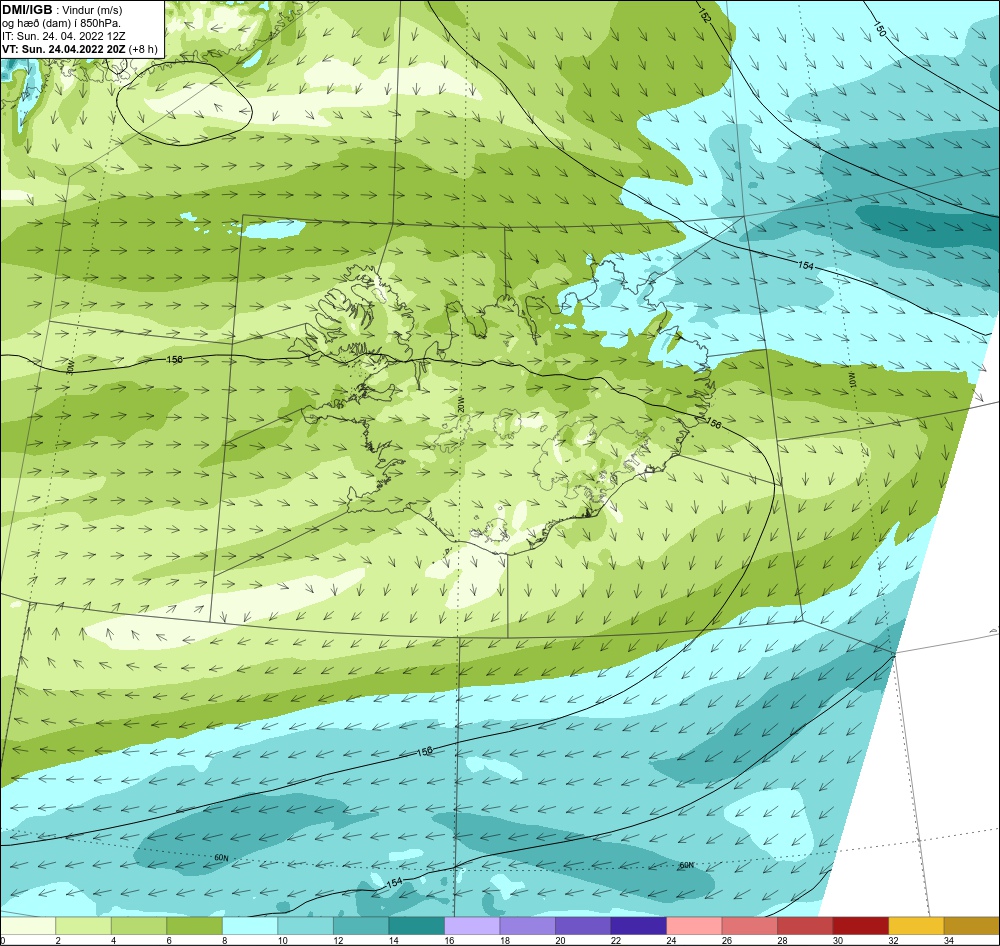Click the 60N label in the southeast
The width and height of the screenshot is (1000, 946).
pos(686,866)
